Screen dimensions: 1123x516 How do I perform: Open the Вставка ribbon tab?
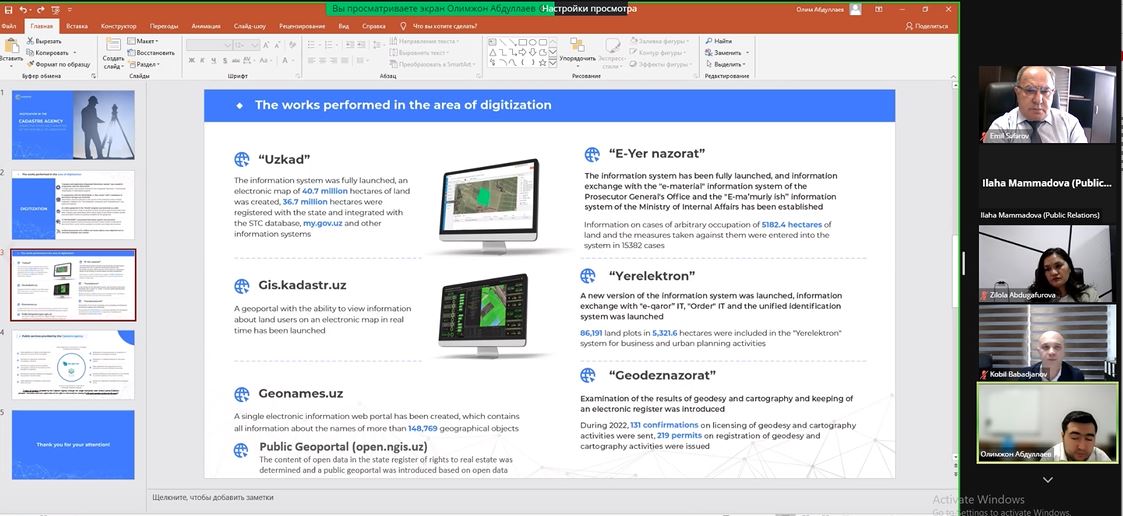tap(77, 26)
